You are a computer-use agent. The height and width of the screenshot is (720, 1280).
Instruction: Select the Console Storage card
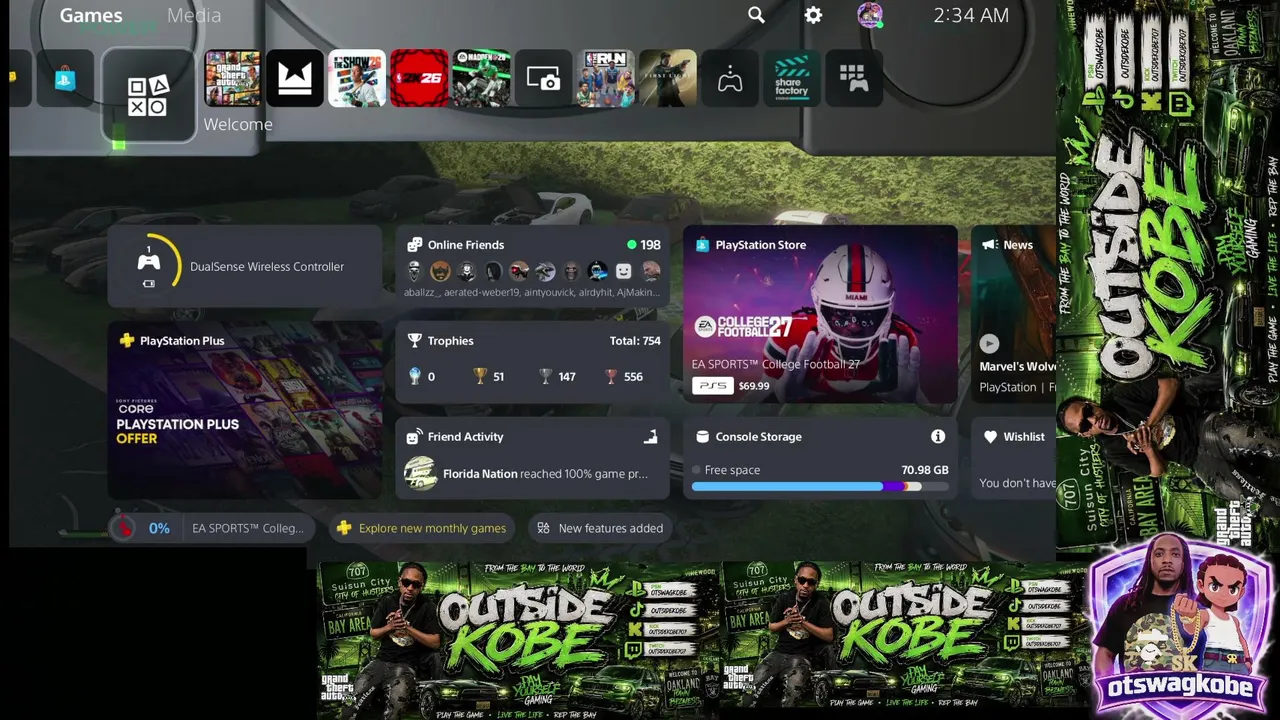pyautogui.click(x=820, y=459)
